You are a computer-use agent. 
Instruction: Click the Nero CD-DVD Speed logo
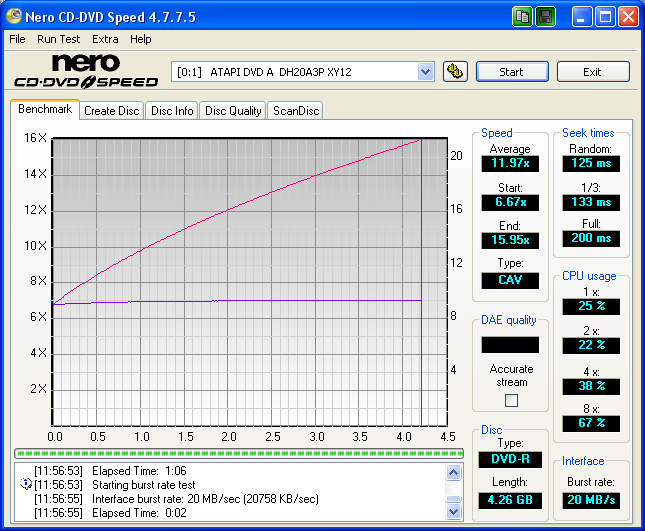pos(85,71)
